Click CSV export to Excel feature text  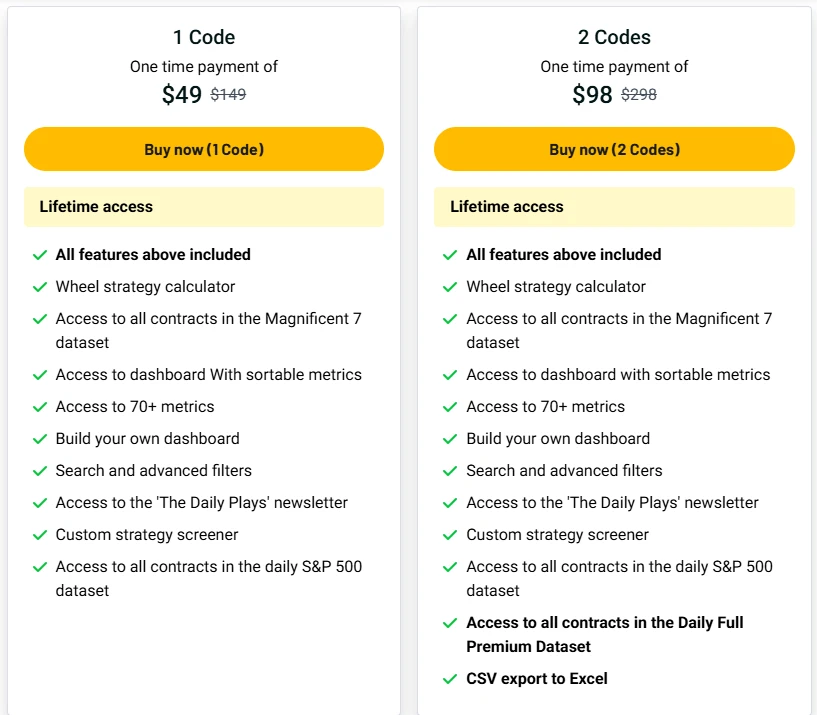tap(537, 679)
